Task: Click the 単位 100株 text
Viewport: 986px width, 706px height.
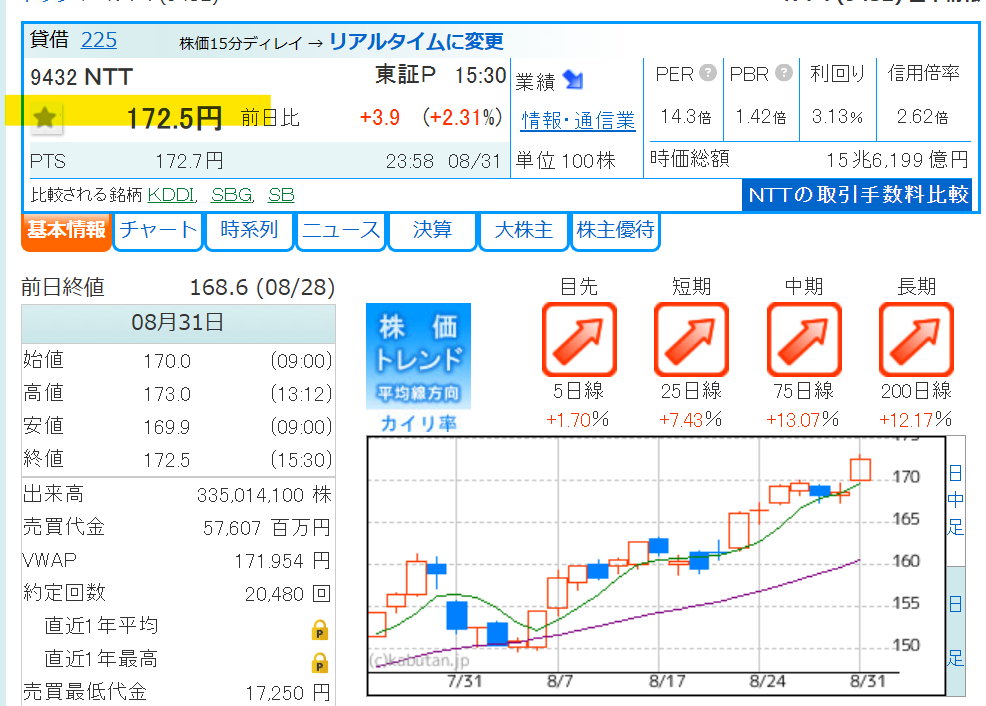Action: (x=565, y=160)
